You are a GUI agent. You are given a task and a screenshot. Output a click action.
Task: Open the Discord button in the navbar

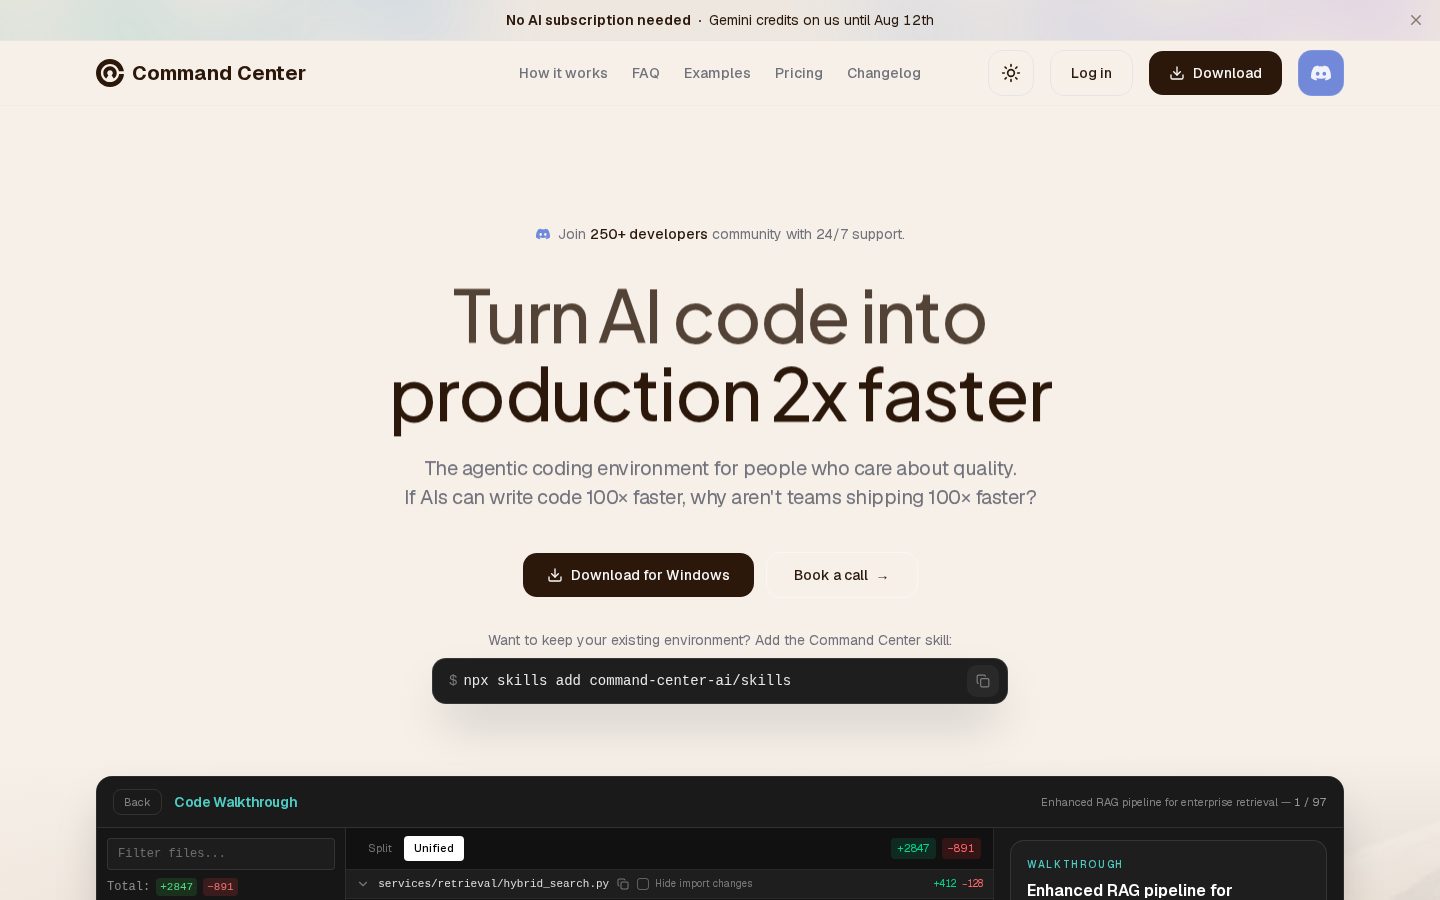1321,73
